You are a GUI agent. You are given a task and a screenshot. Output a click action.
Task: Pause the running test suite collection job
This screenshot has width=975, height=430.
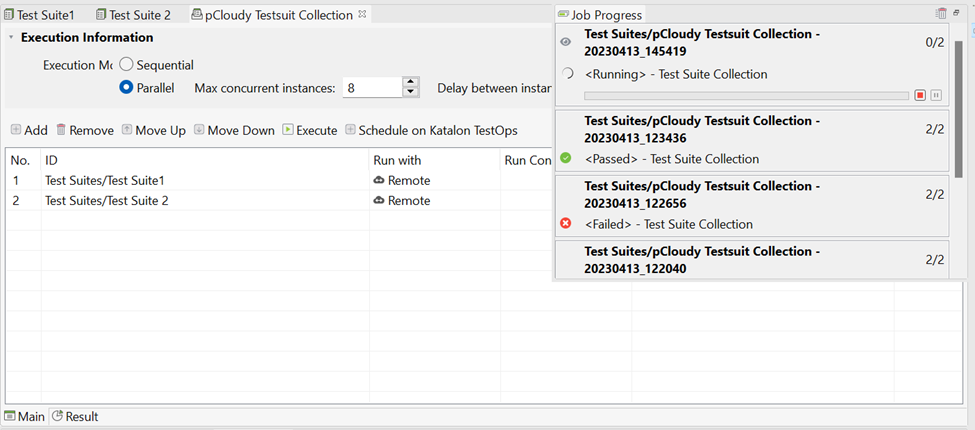pyautogui.click(x=936, y=95)
